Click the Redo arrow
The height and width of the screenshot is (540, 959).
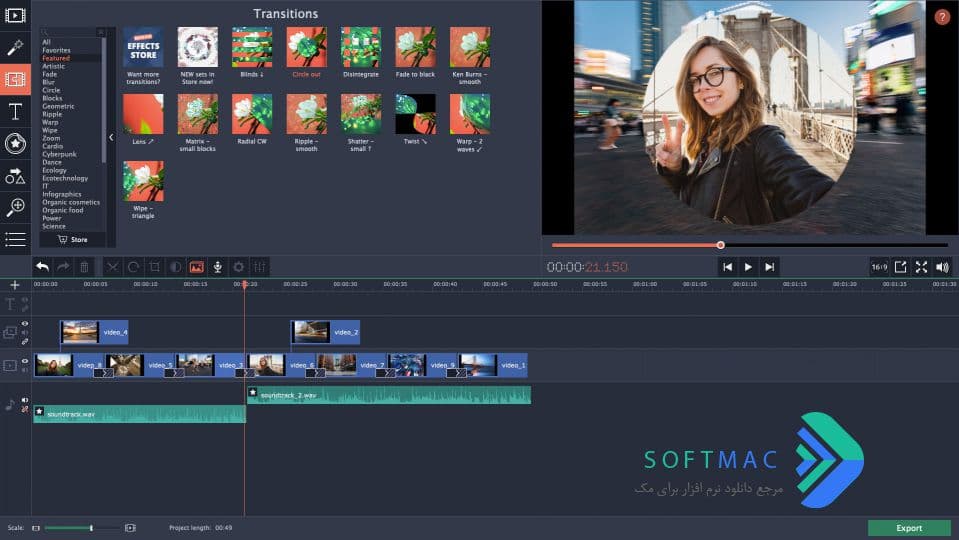click(x=63, y=267)
